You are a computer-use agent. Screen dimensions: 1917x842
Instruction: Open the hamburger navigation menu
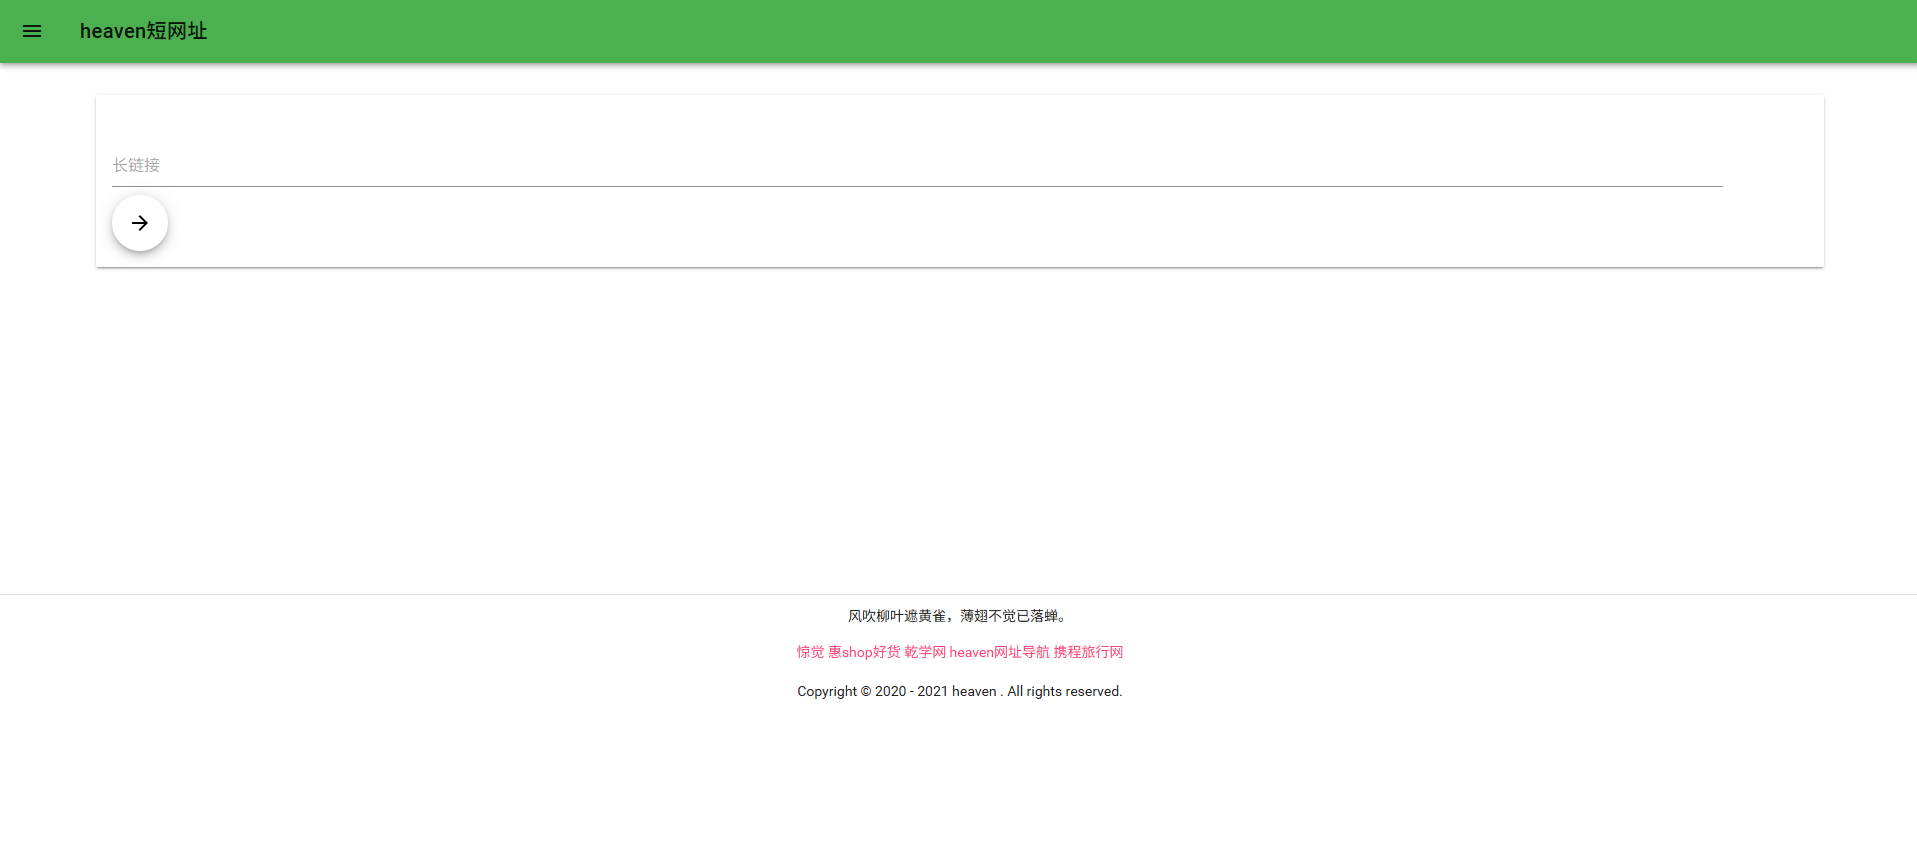[32, 31]
